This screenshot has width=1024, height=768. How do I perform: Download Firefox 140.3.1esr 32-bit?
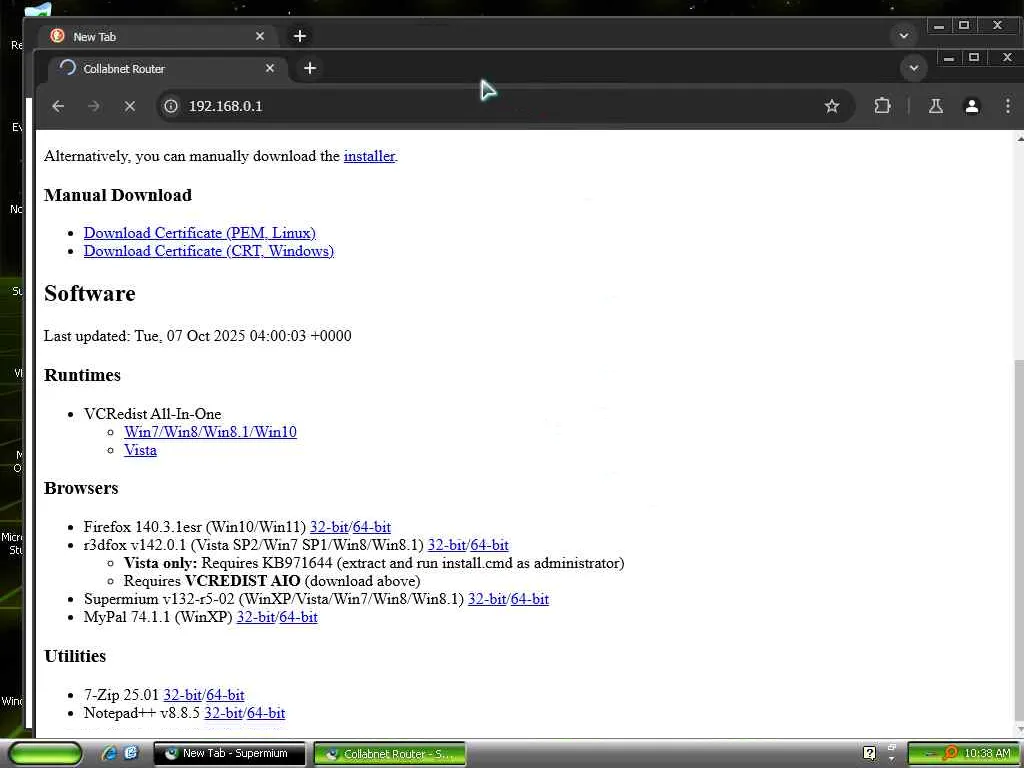(328, 527)
